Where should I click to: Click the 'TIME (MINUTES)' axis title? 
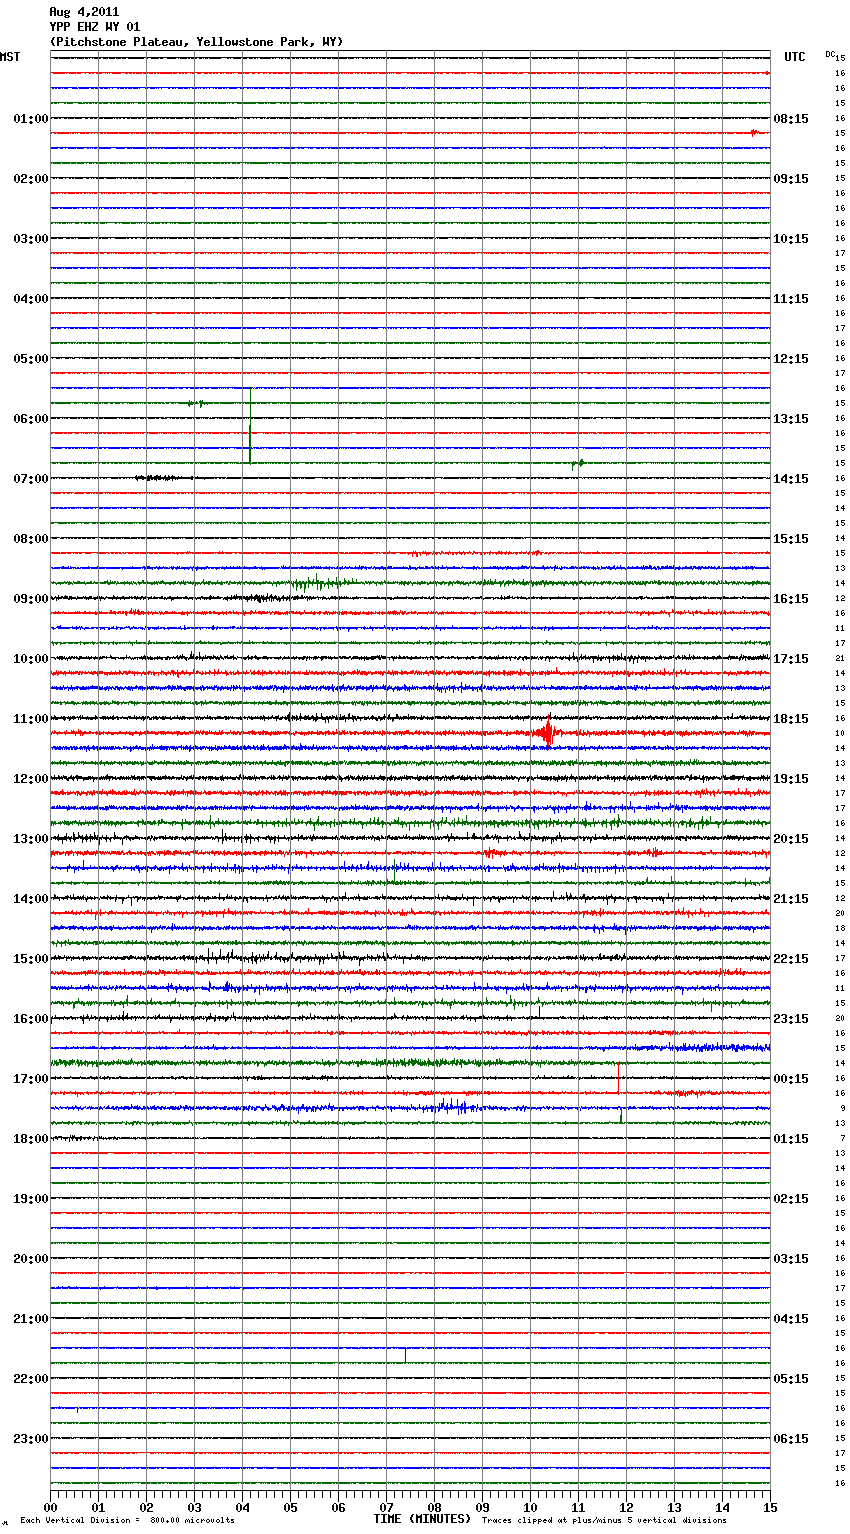pos(422,1519)
